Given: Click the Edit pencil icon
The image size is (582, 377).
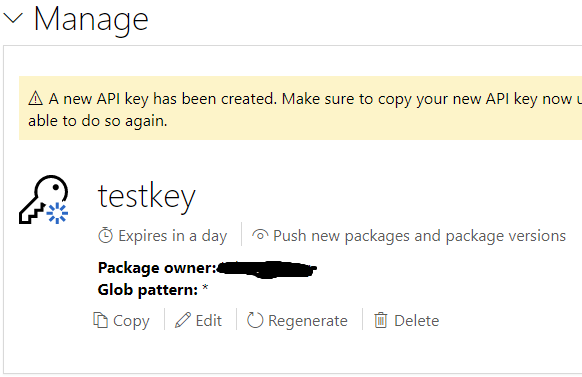Looking at the screenshot, I should tap(183, 320).
